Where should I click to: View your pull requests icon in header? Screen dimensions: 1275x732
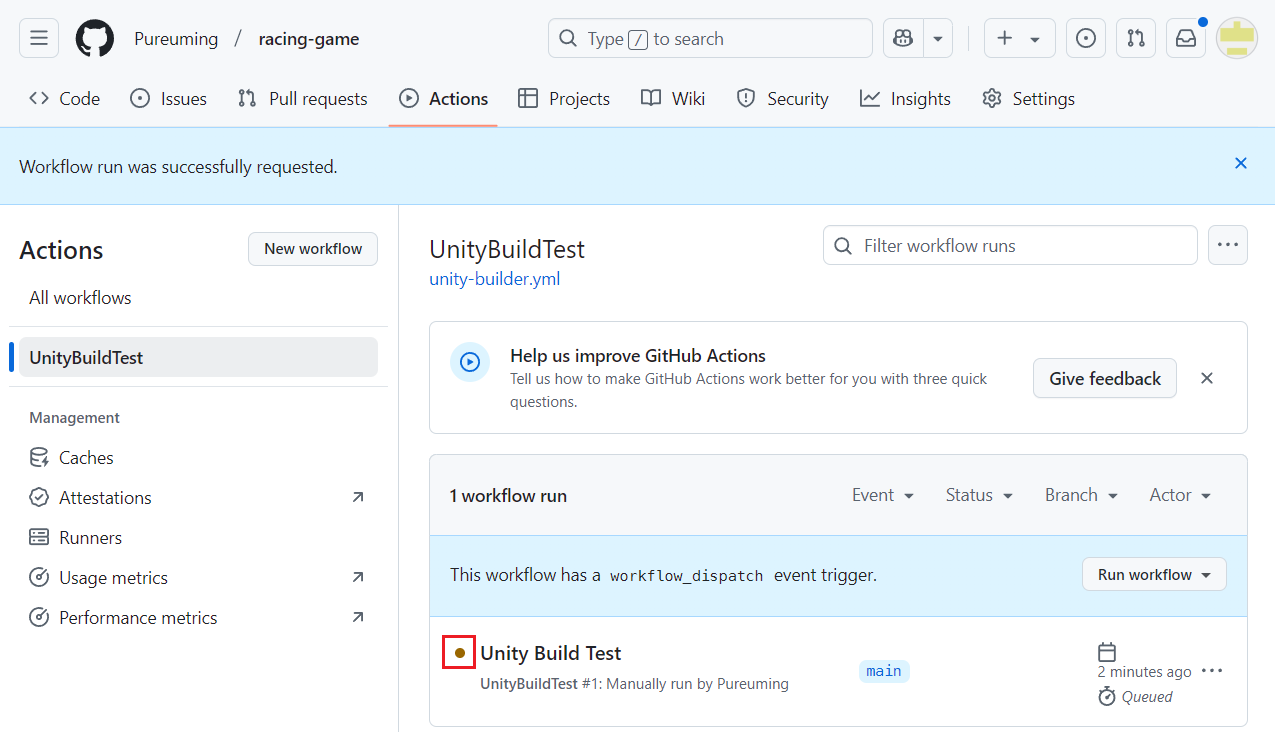click(x=1135, y=39)
